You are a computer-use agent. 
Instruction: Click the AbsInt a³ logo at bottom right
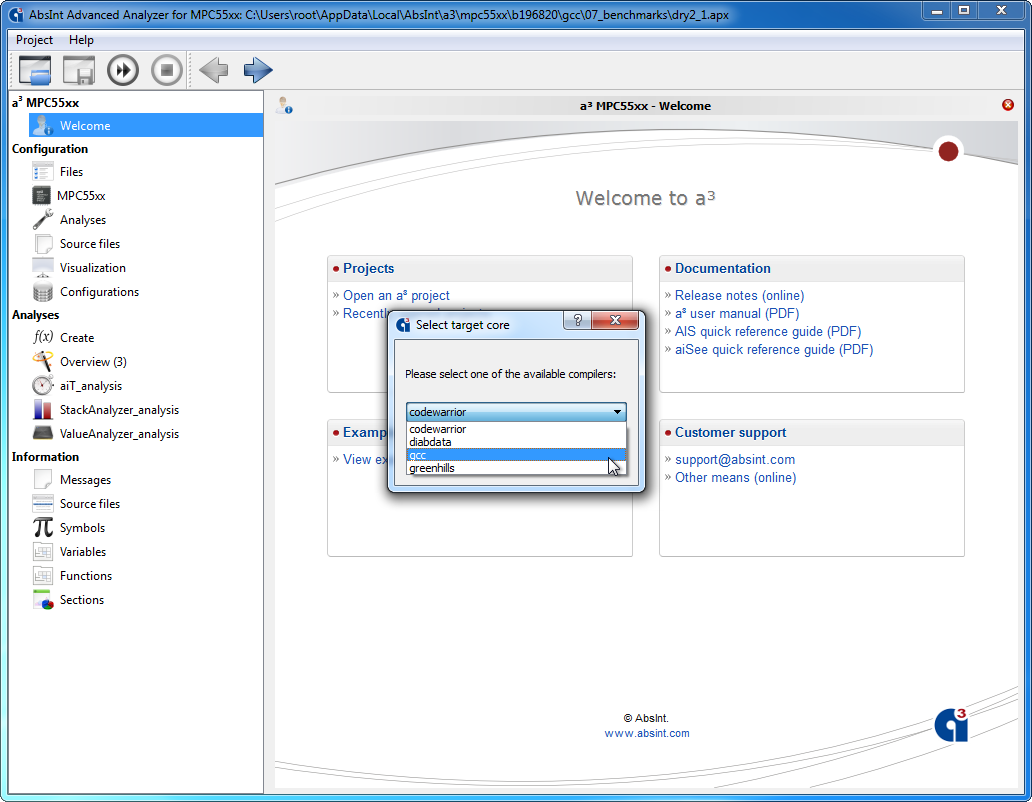[951, 724]
